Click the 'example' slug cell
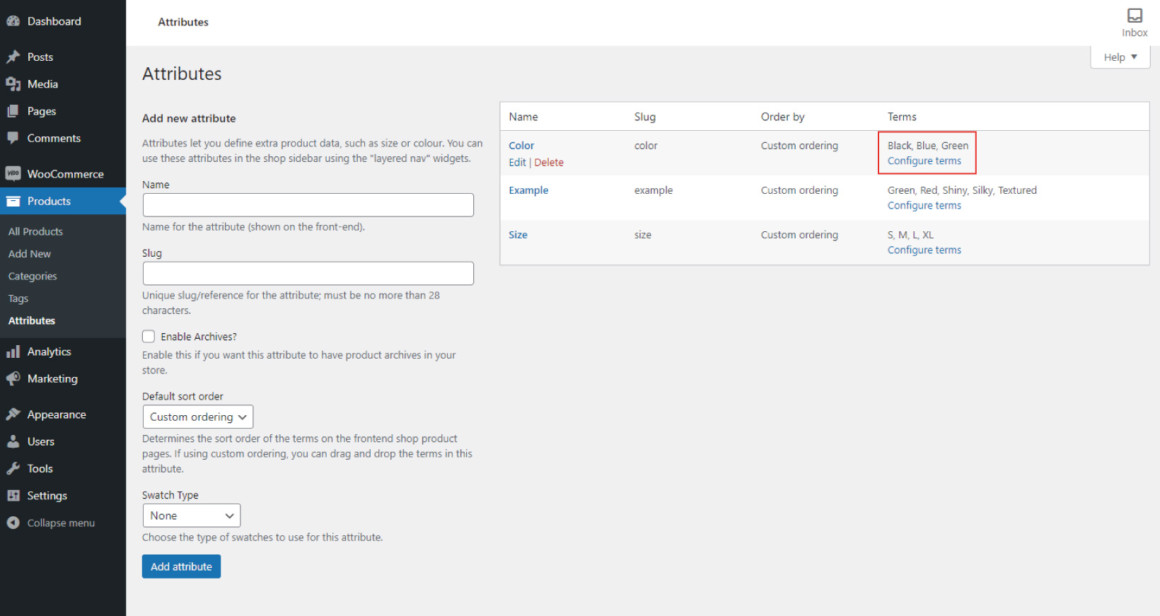 click(x=653, y=190)
